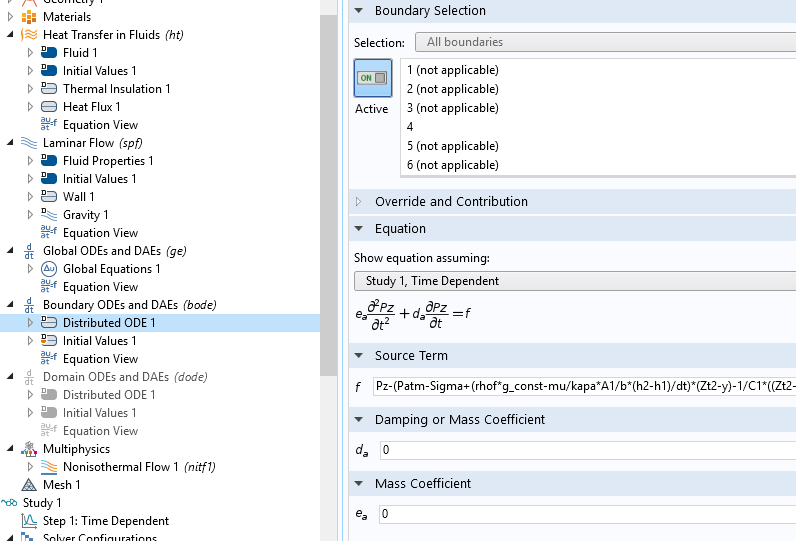This screenshot has width=796, height=541.
Task: Click the damping coefficient d_a input field
Action: pos(585,450)
